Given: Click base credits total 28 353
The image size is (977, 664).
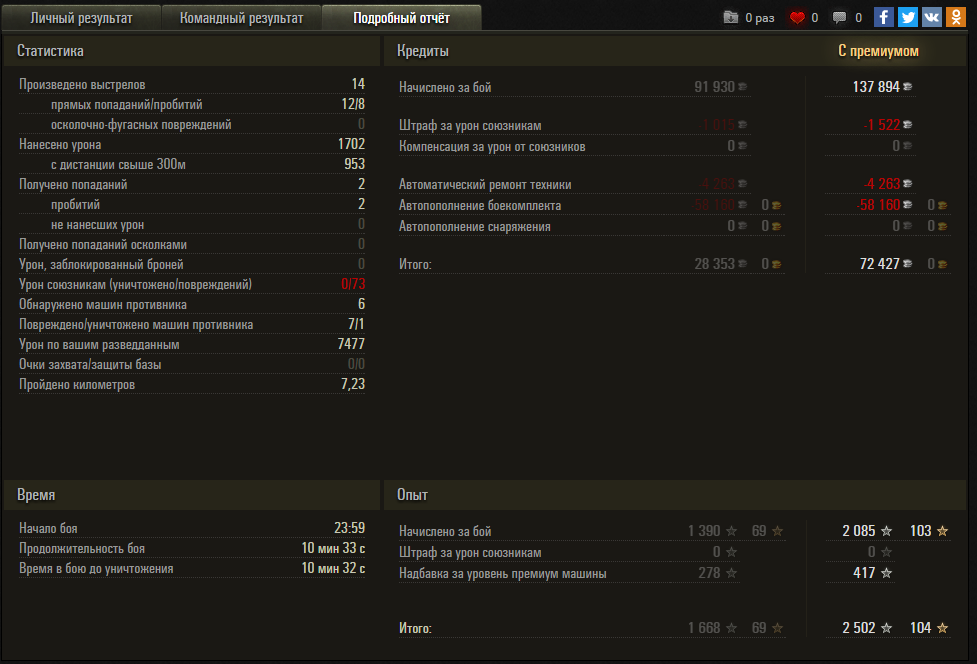Looking at the screenshot, I should pyautogui.click(x=715, y=263).
